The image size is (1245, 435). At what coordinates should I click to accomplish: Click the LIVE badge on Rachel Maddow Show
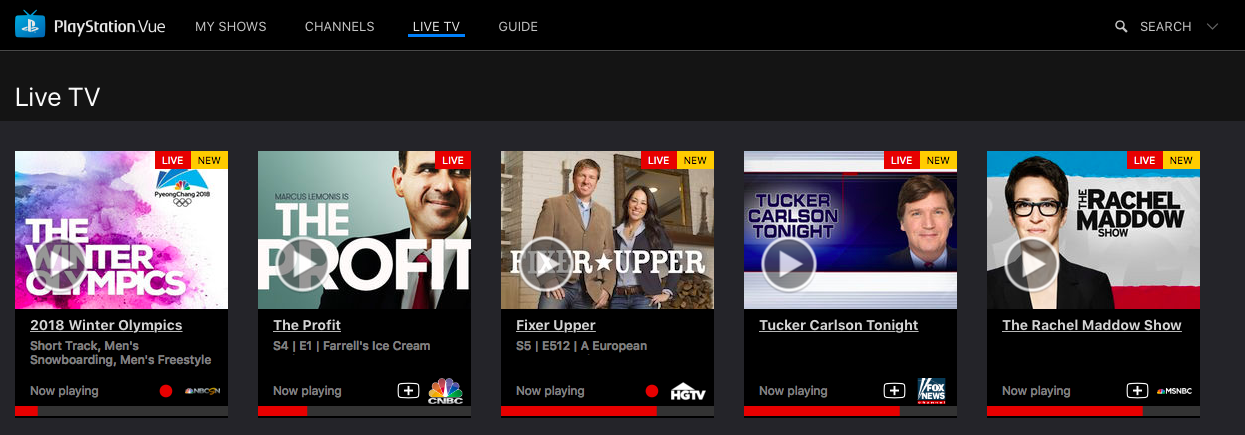(1145, 160)
